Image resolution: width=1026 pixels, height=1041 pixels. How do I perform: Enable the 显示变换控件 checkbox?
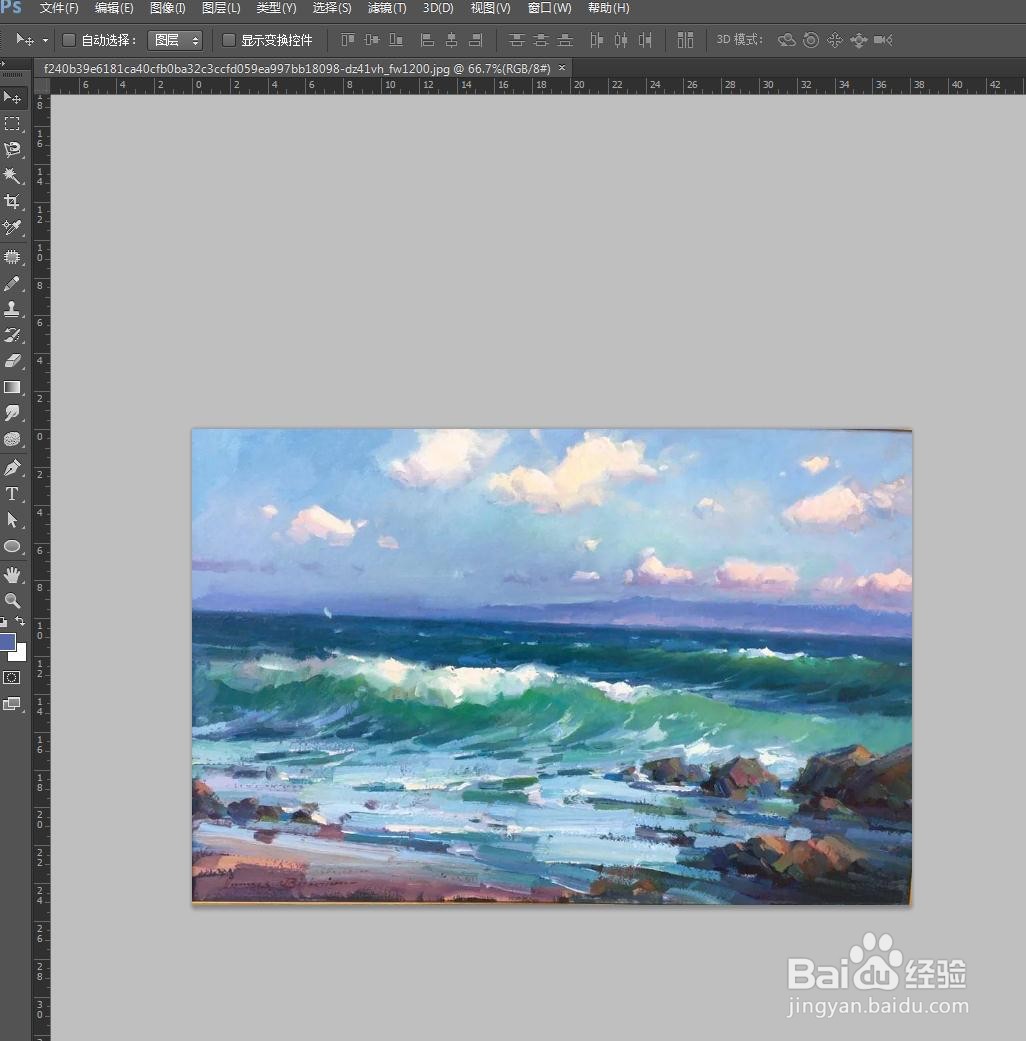coord(228,40)
